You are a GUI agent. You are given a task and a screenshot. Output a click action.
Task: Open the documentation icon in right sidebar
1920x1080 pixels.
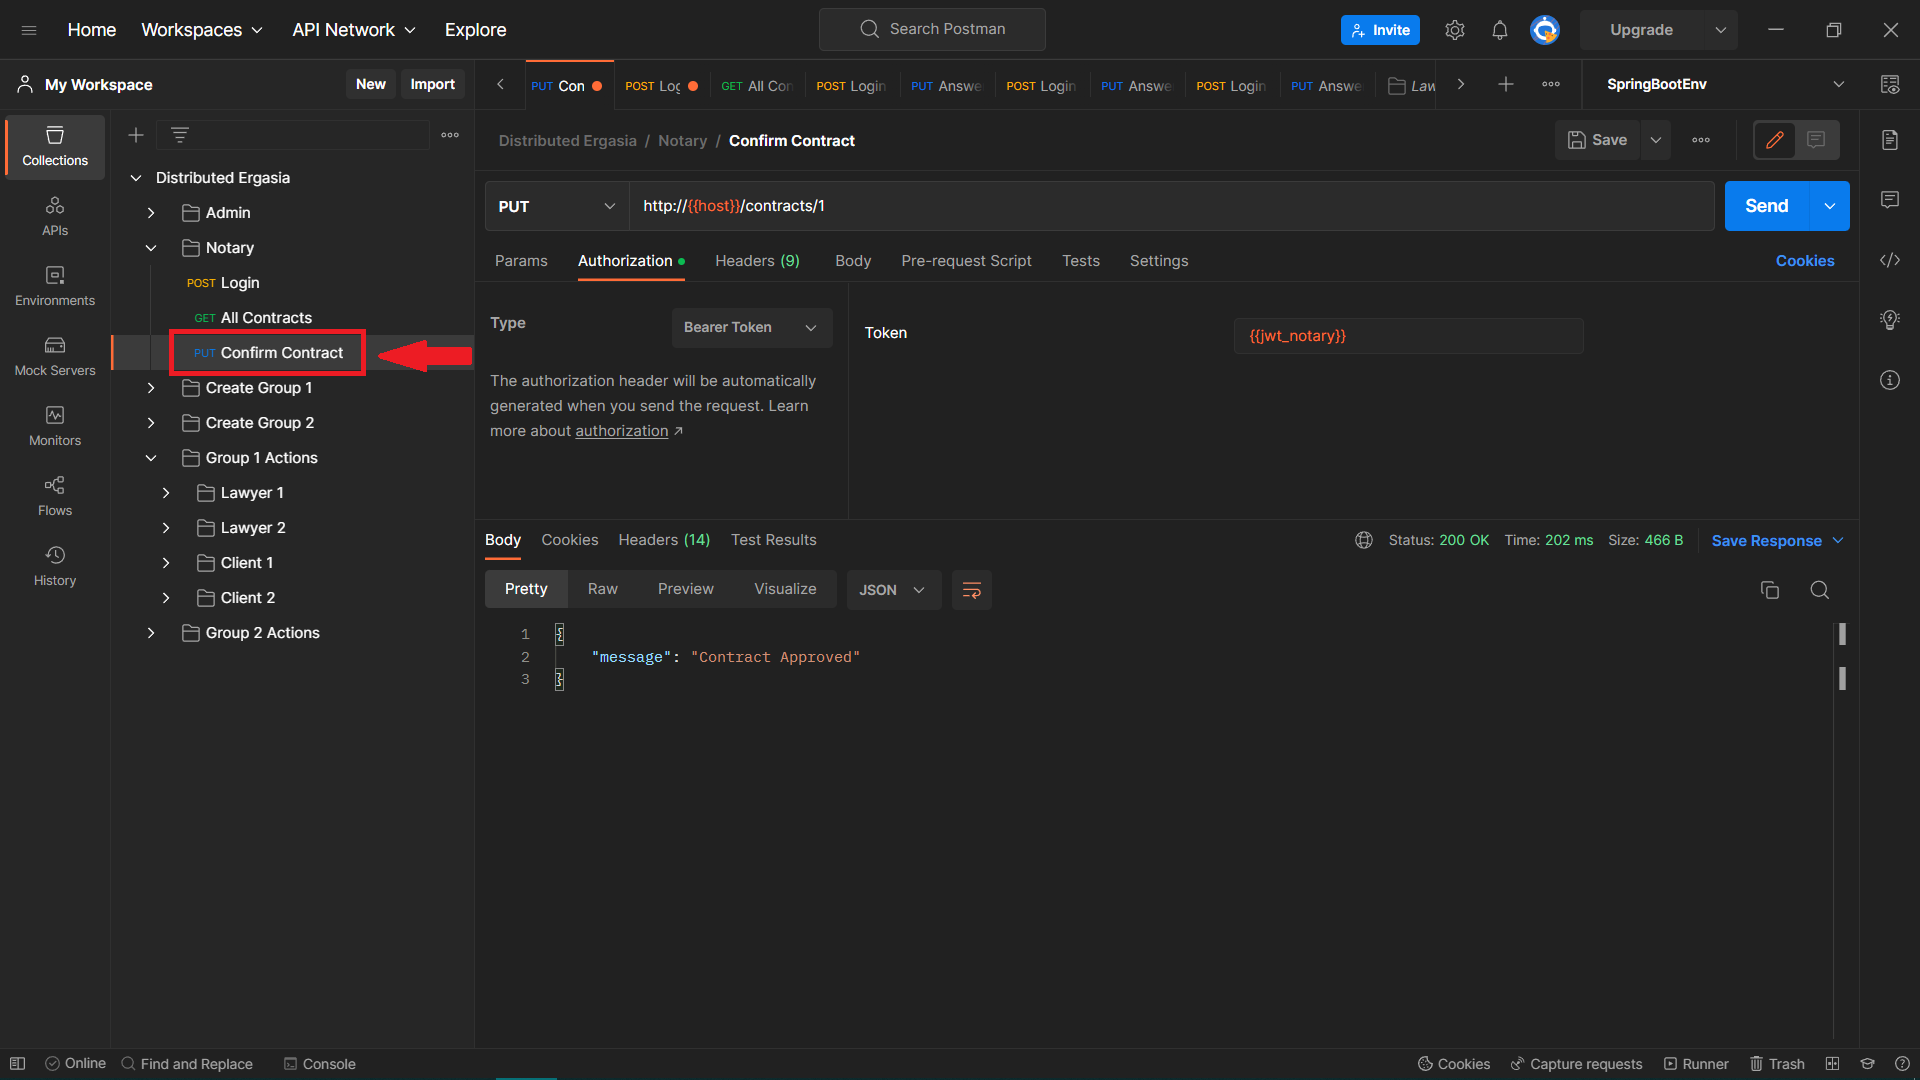(1890, 140)
